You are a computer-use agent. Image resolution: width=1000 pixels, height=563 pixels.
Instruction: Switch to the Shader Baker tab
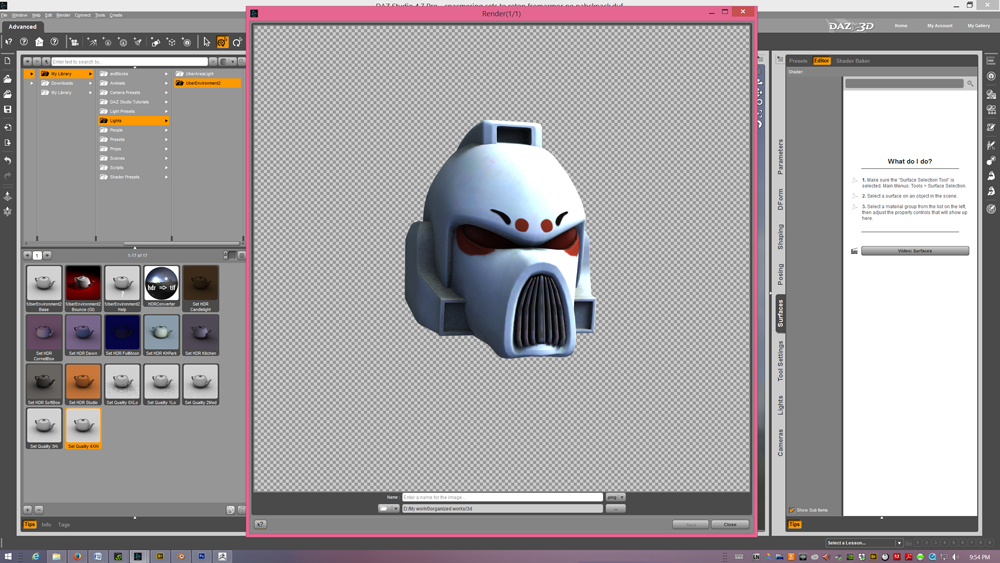pos(853,61)
